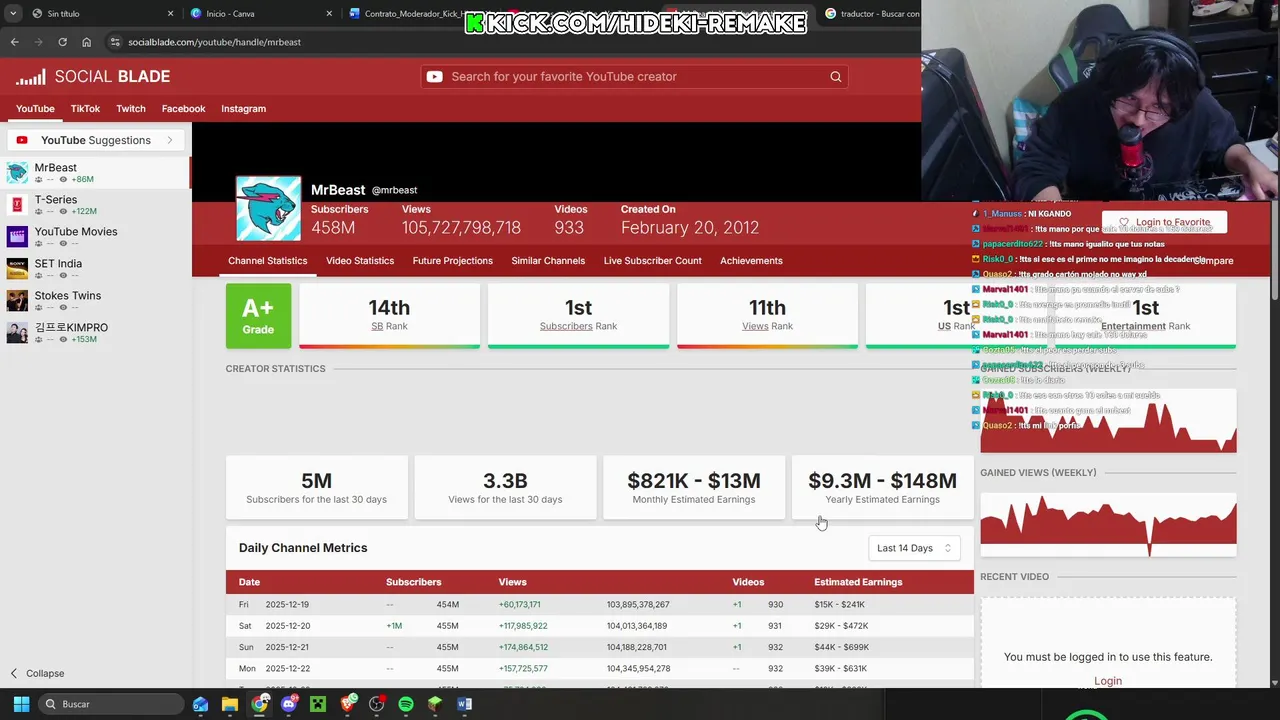1280x720 pixels.
Task: Select MrBeast in suggestions list
Action: (x=96, y=173)
